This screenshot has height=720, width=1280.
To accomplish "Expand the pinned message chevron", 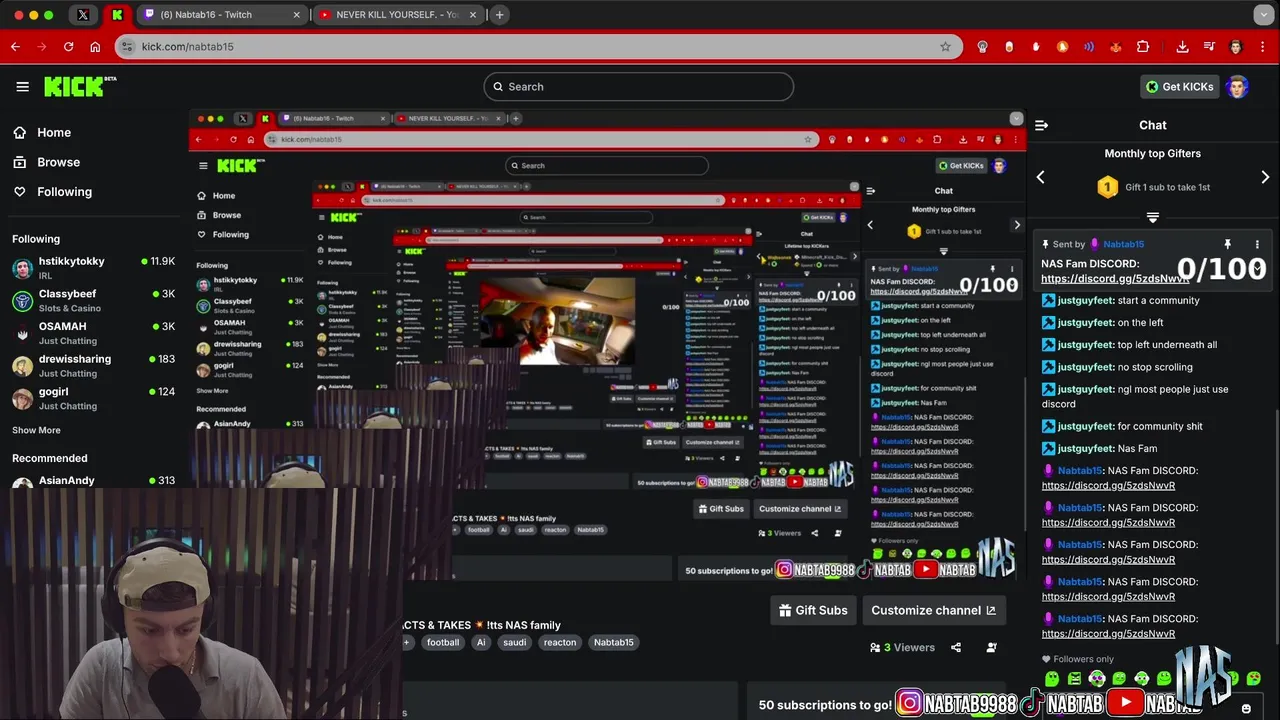I will click(1257, 268).
